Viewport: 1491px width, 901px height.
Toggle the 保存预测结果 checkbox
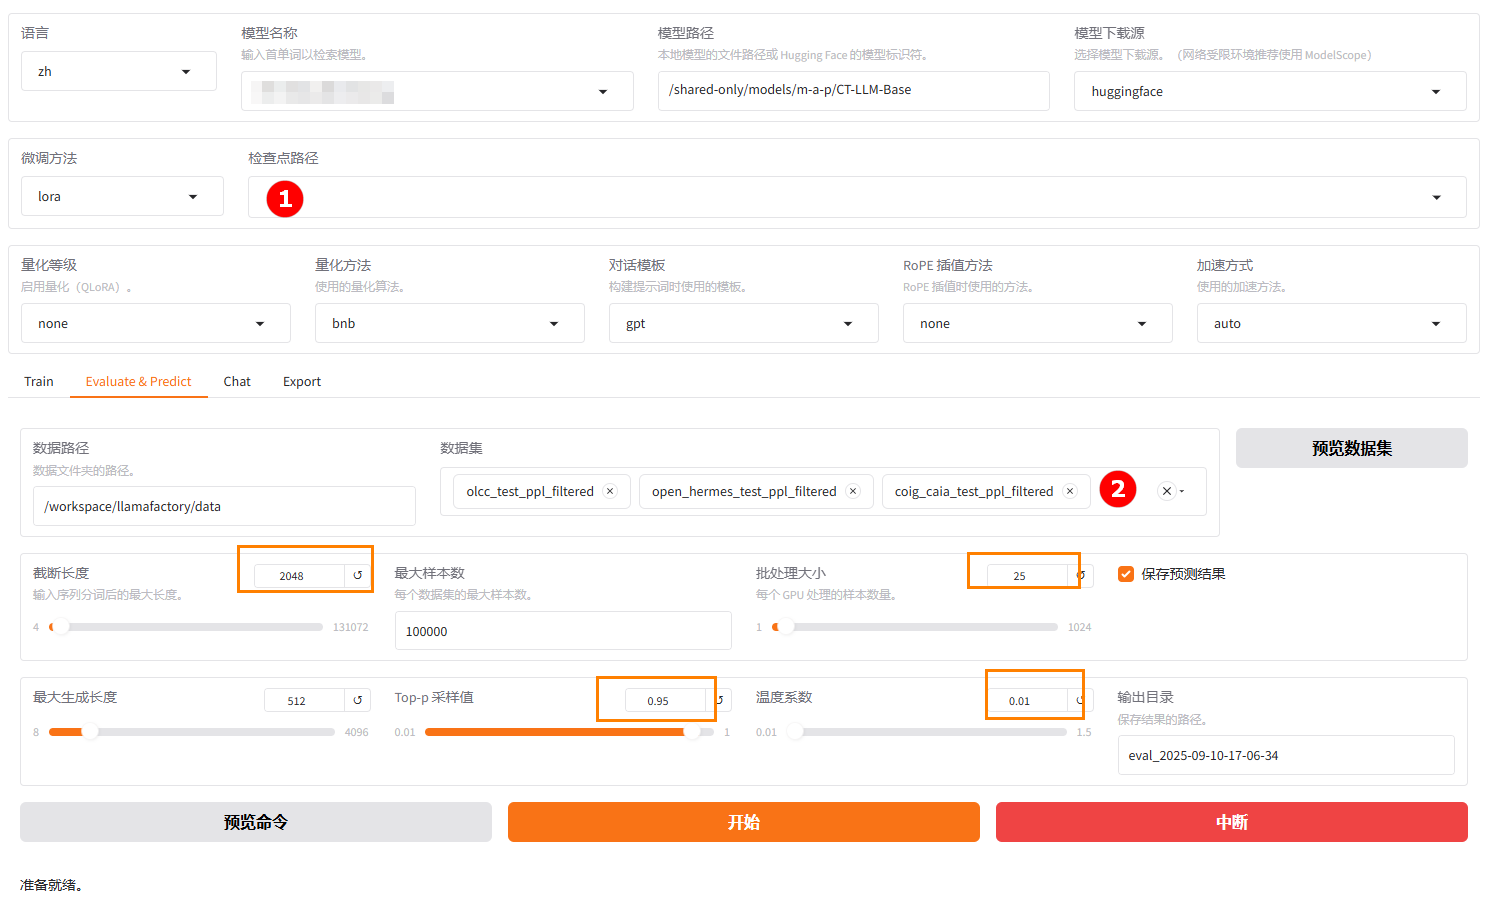coord(1126,574)
